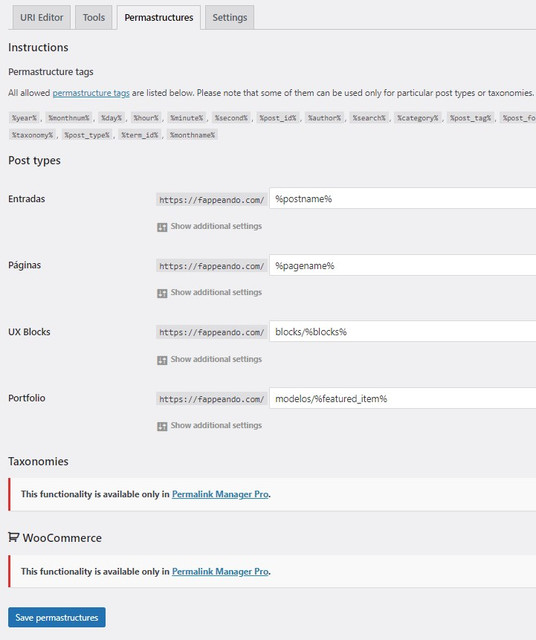
Task: Click the WooCommerce cart icon
Action: [13, 537]
